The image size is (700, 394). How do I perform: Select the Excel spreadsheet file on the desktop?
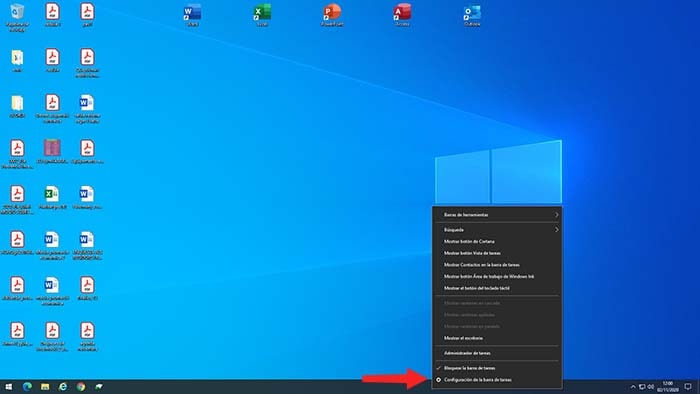(x=52, y=197)
